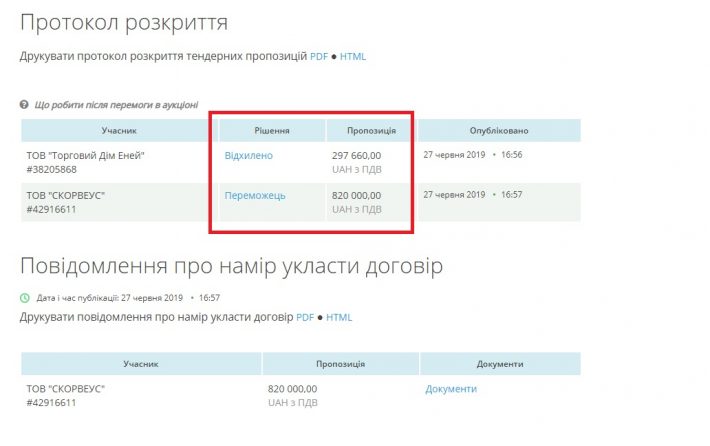The image size is (710, 446).
Task: Select 'Учасник' header in the protocol table
Action: coord(118,131)
